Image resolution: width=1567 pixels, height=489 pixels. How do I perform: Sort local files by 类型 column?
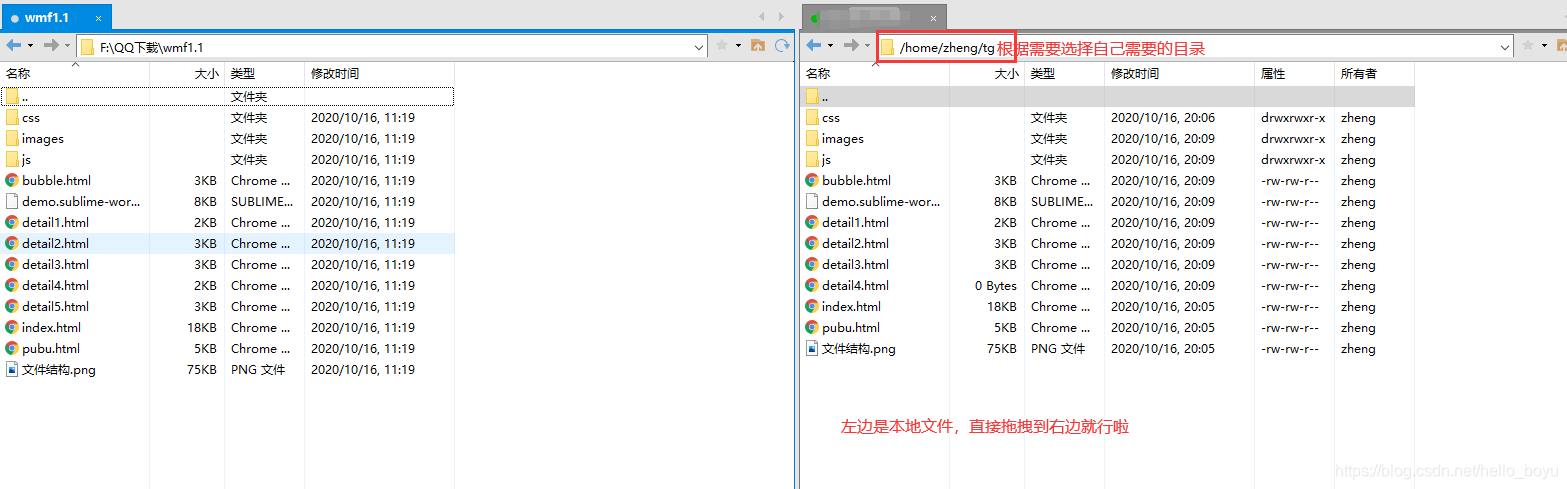(264, 74)
